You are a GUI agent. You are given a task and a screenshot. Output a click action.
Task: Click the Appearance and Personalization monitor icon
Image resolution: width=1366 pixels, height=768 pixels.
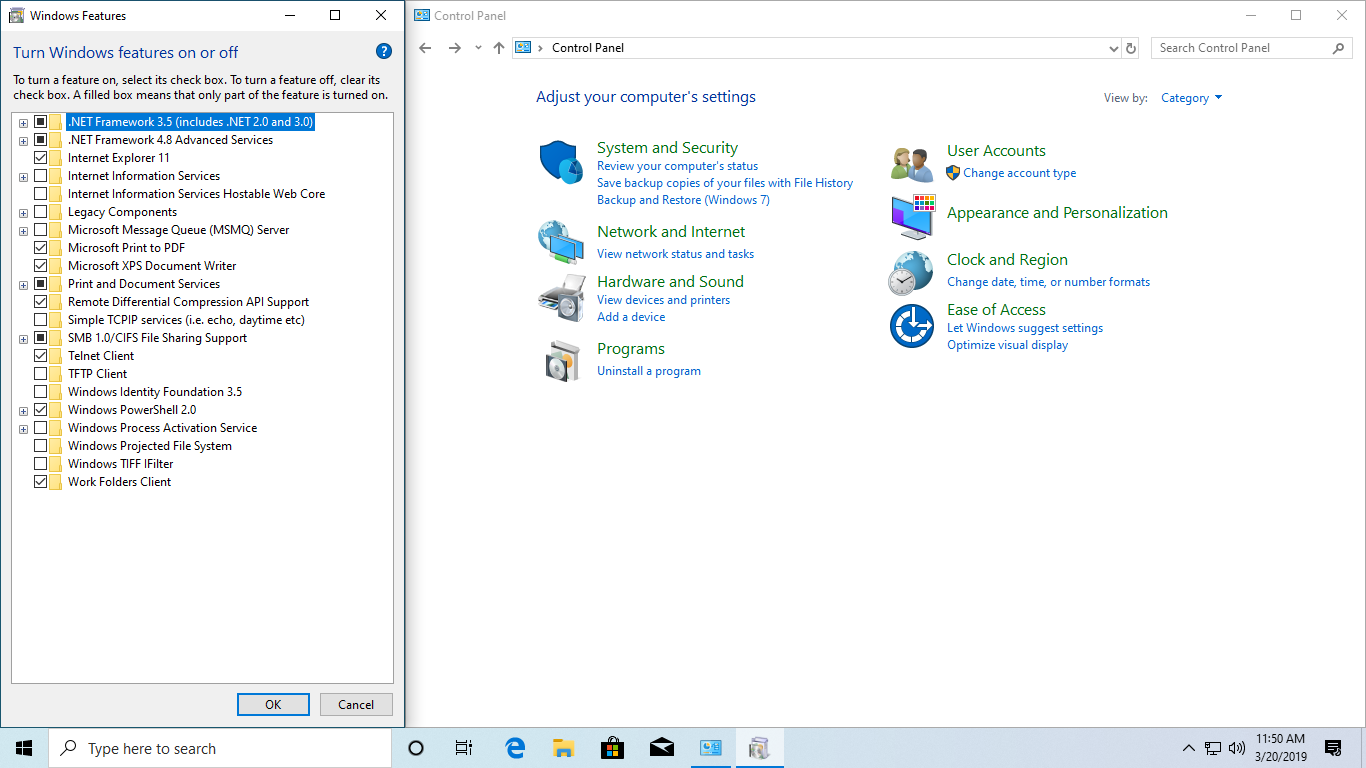pyautogui.click(x=912, y=217)
